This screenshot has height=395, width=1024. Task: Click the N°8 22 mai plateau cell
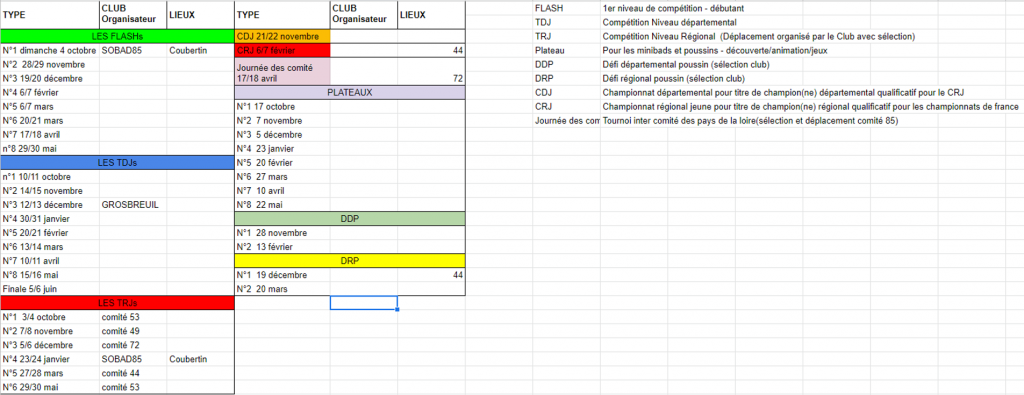282,205
